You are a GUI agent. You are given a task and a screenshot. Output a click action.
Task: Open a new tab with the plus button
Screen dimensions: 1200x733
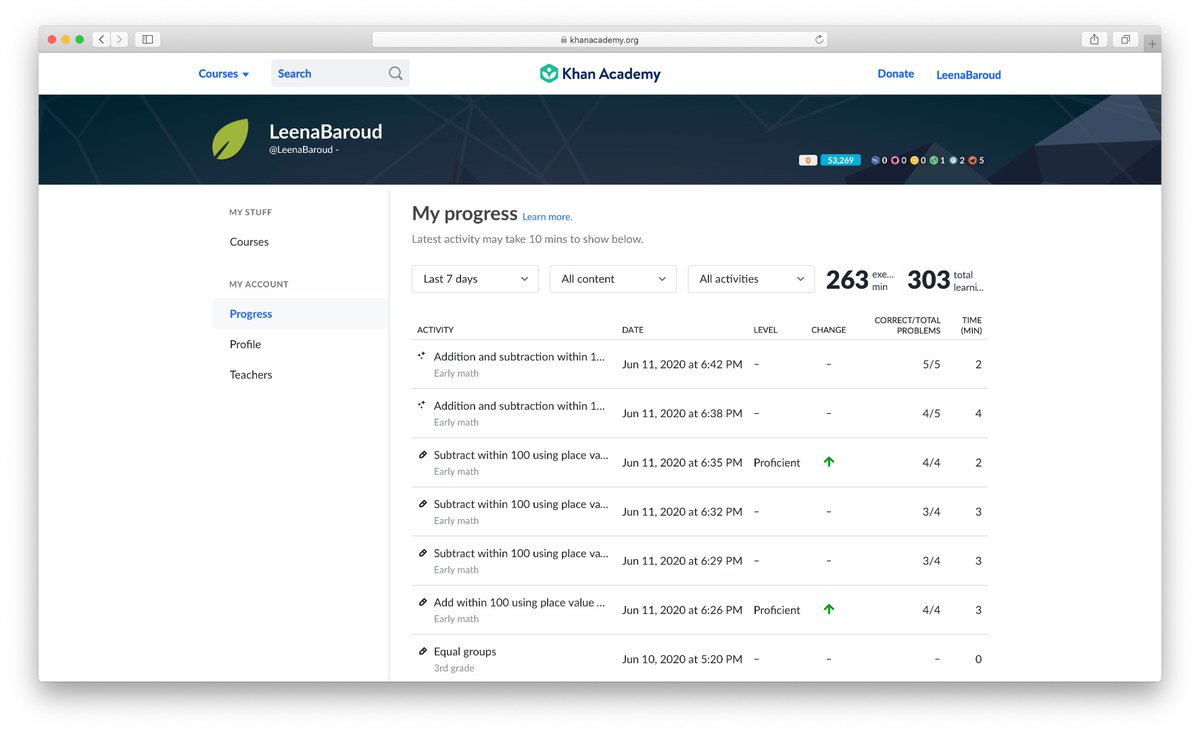[x=1152, y=43]
